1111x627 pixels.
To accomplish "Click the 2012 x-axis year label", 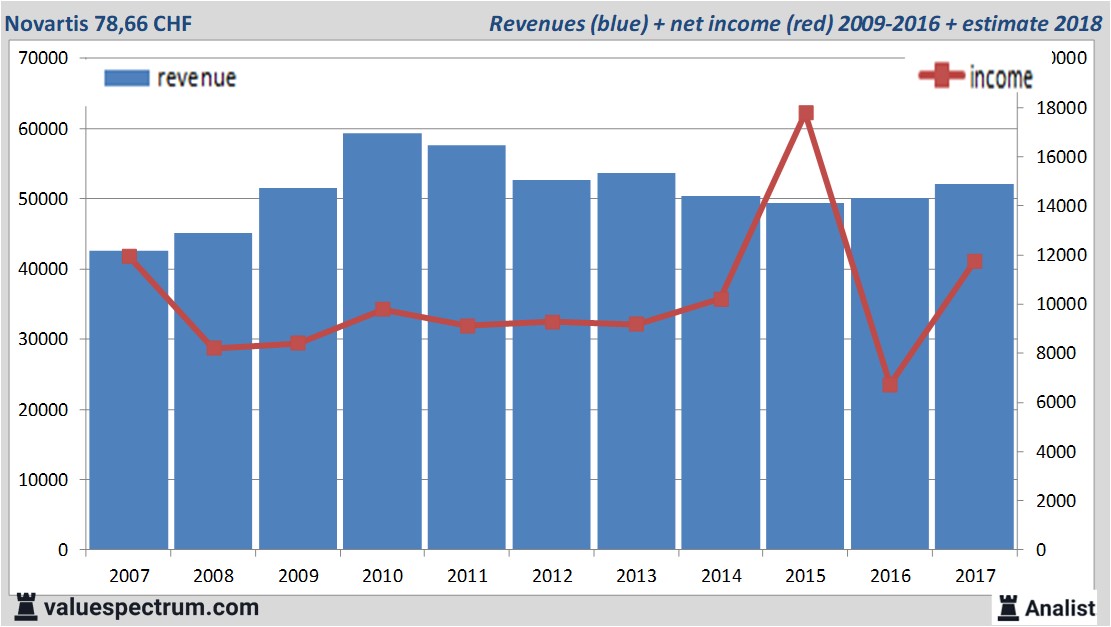I will pyautogui.click(x=551, y=576).
